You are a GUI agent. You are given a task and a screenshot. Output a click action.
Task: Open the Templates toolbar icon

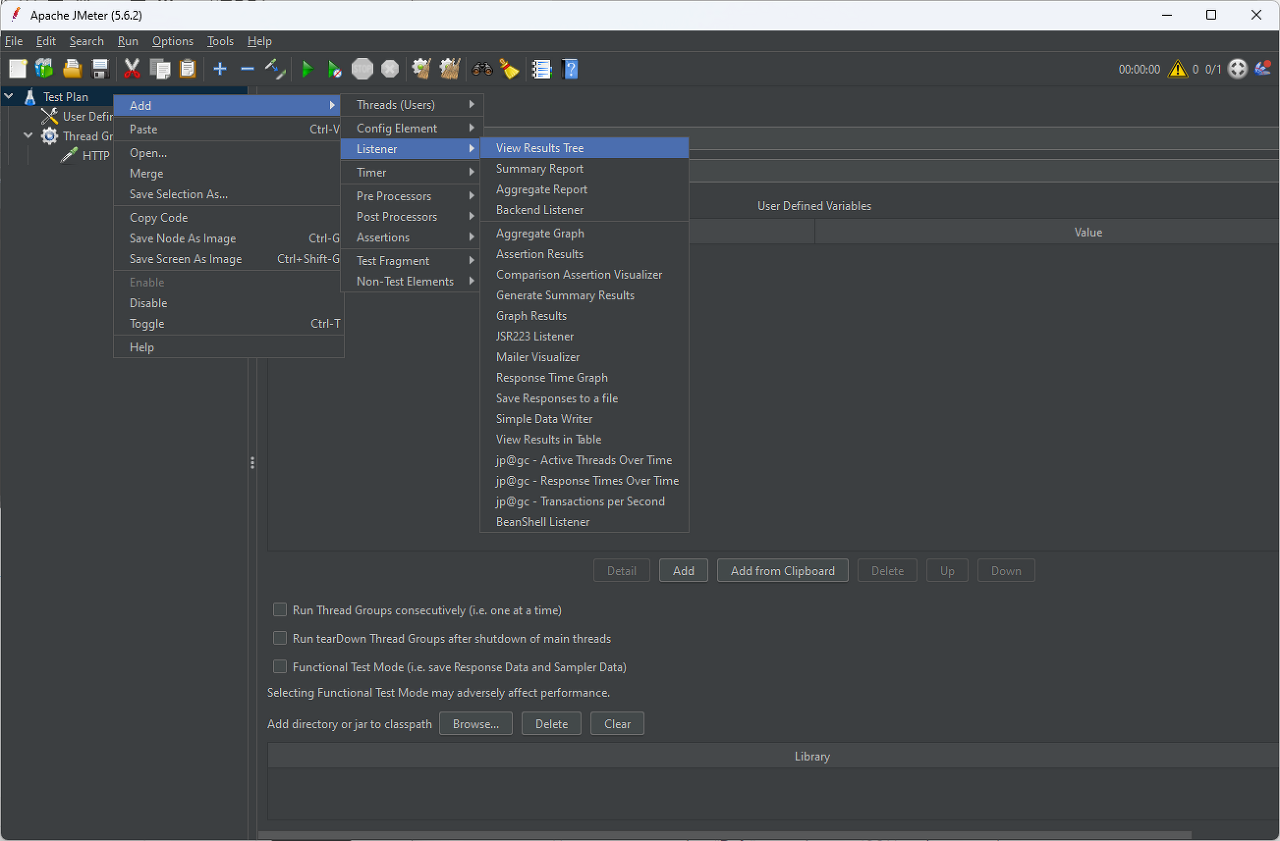point(45,69)
